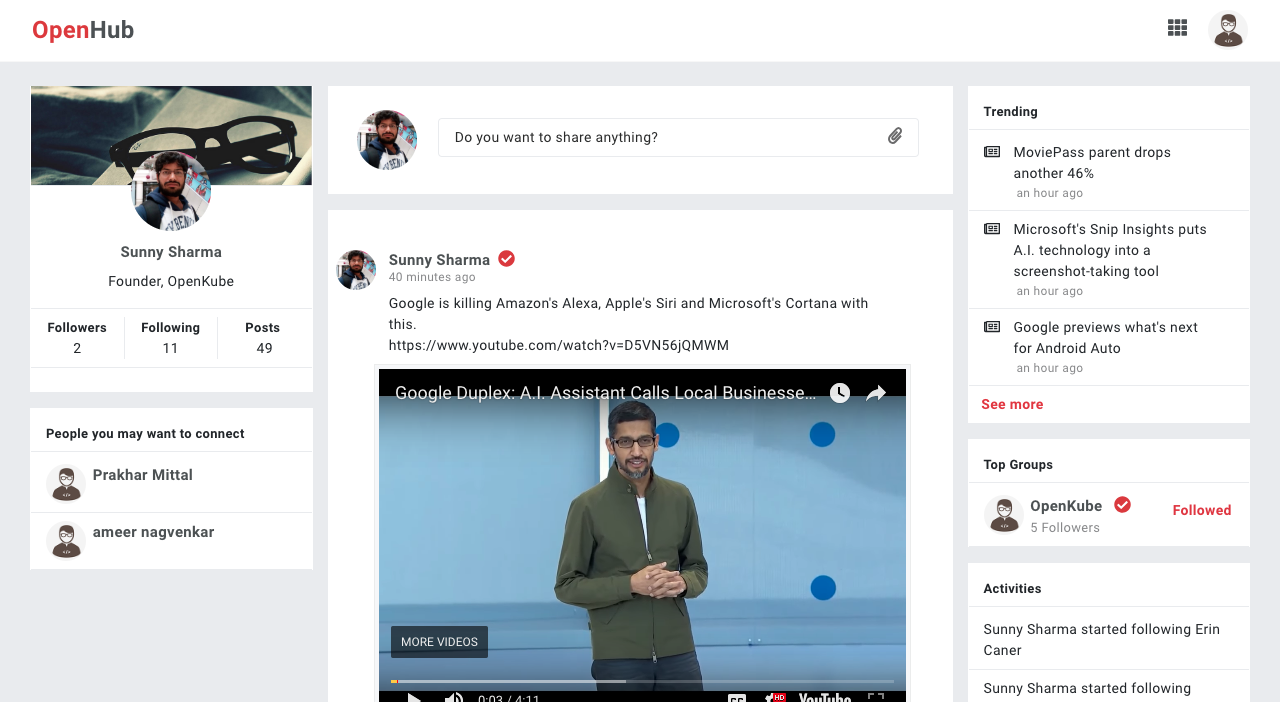This screenshot has width=1280, height=702.
Task: Focus the 'Do you want to share anything?' field
Action: tap(678, 137)
